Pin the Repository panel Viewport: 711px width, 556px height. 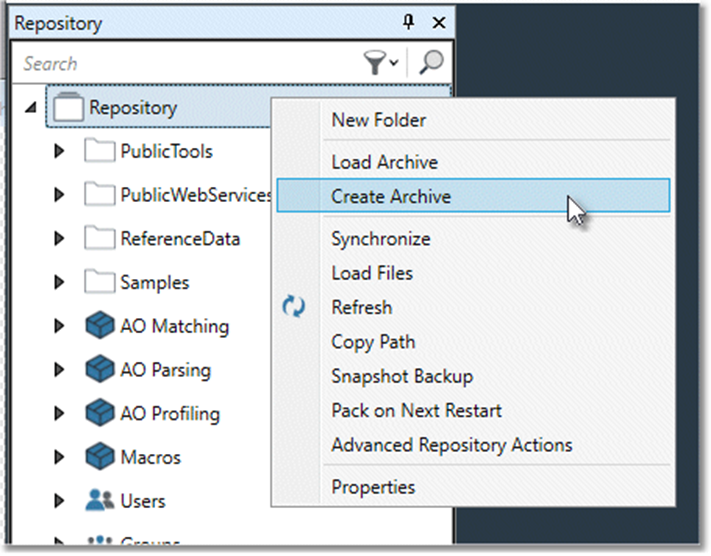[408, 22]
